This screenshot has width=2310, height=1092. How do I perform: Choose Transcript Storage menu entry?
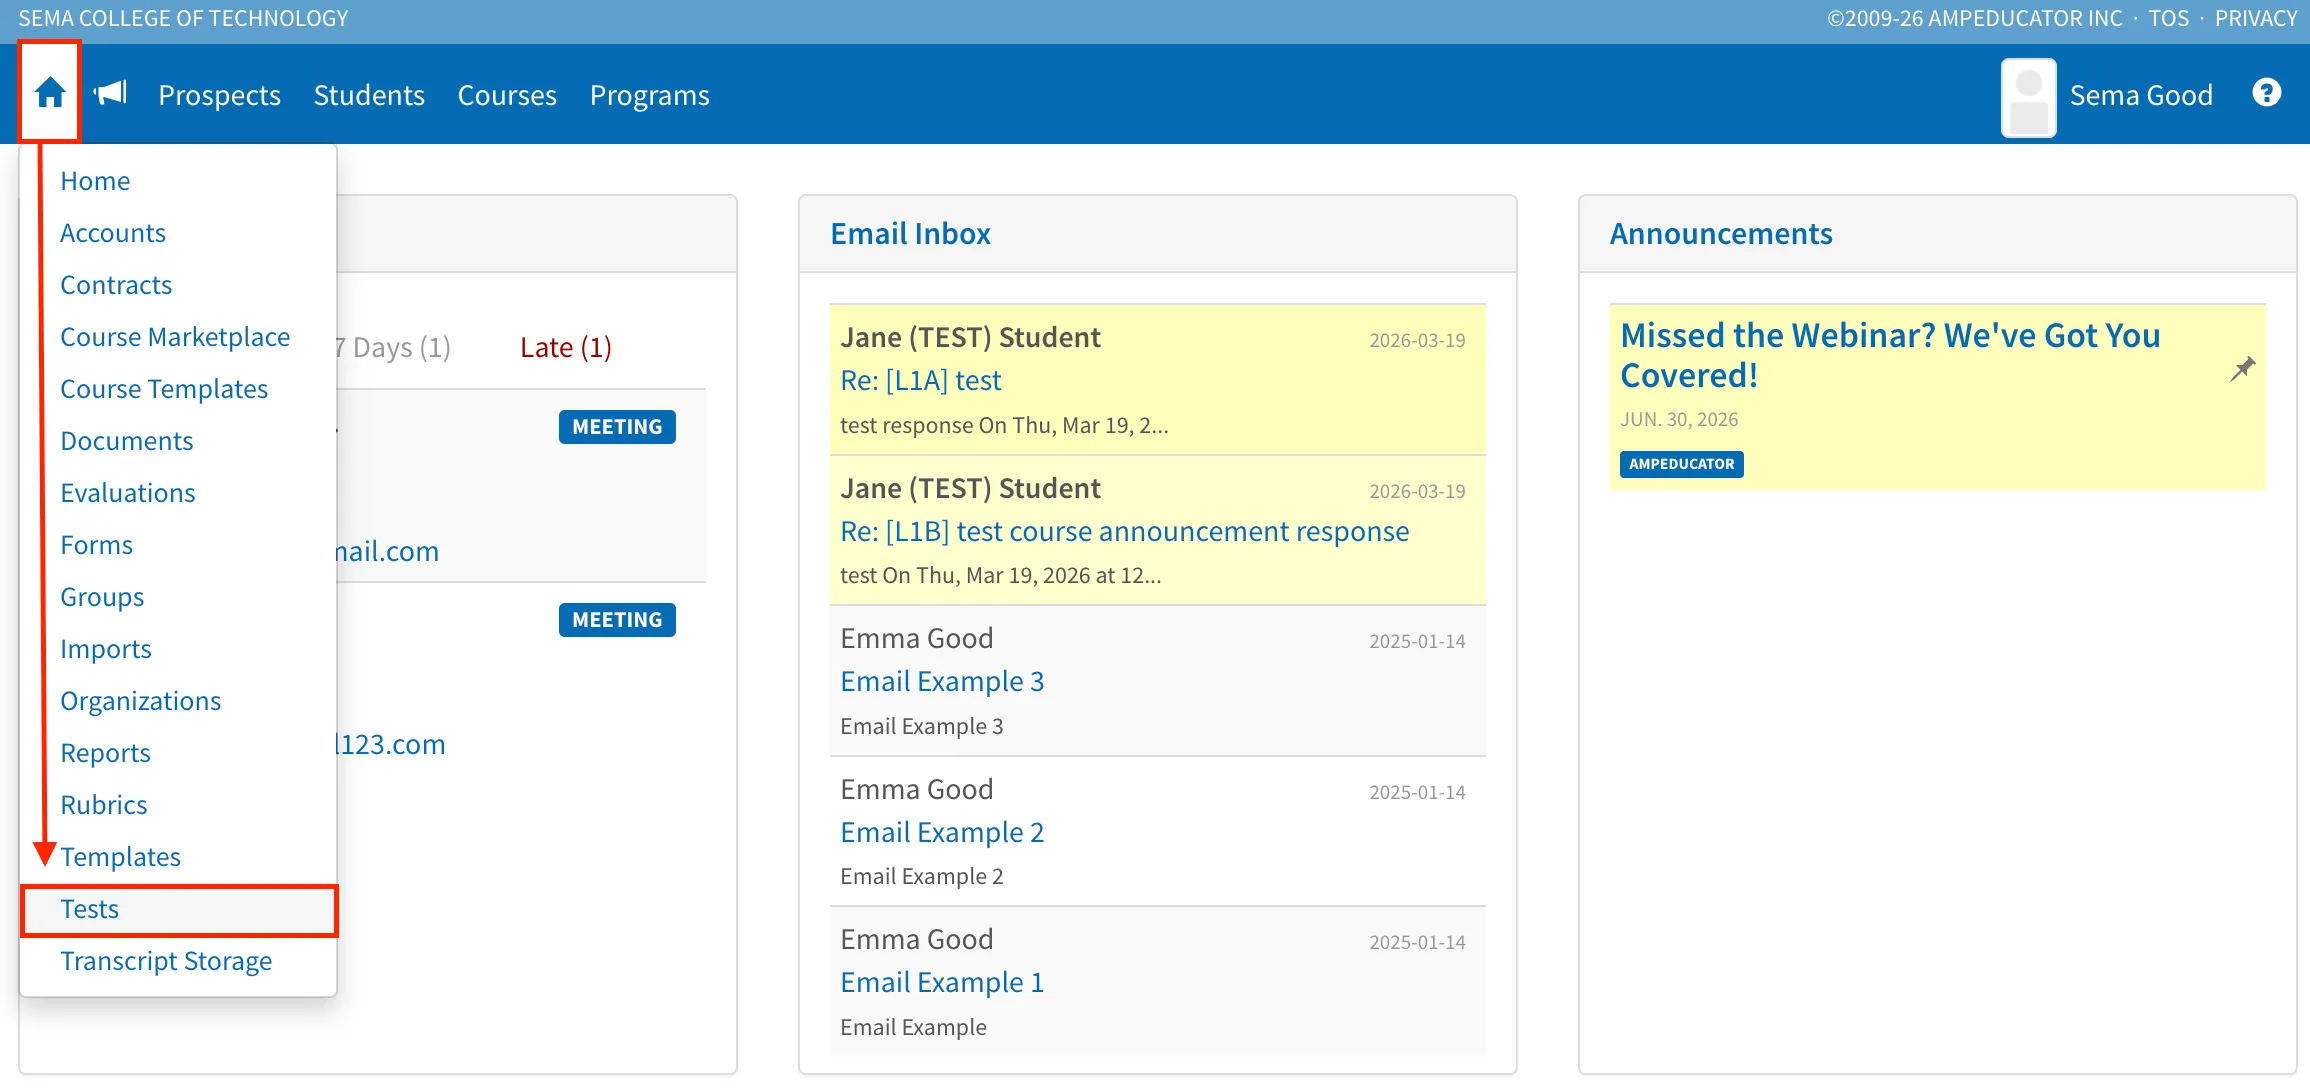pos(166,961)
